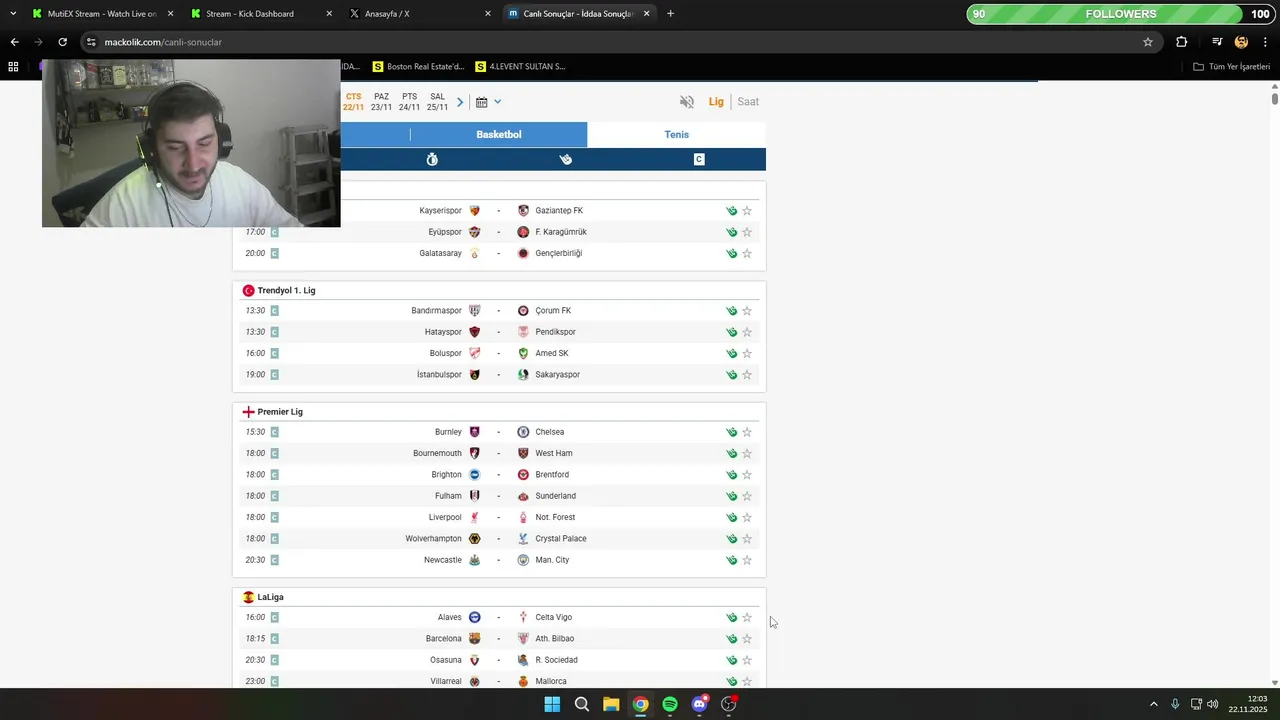Open the media controls icon
Image resolution: width=1280 pixels, height=720 pixels.
pos(1217,42)
